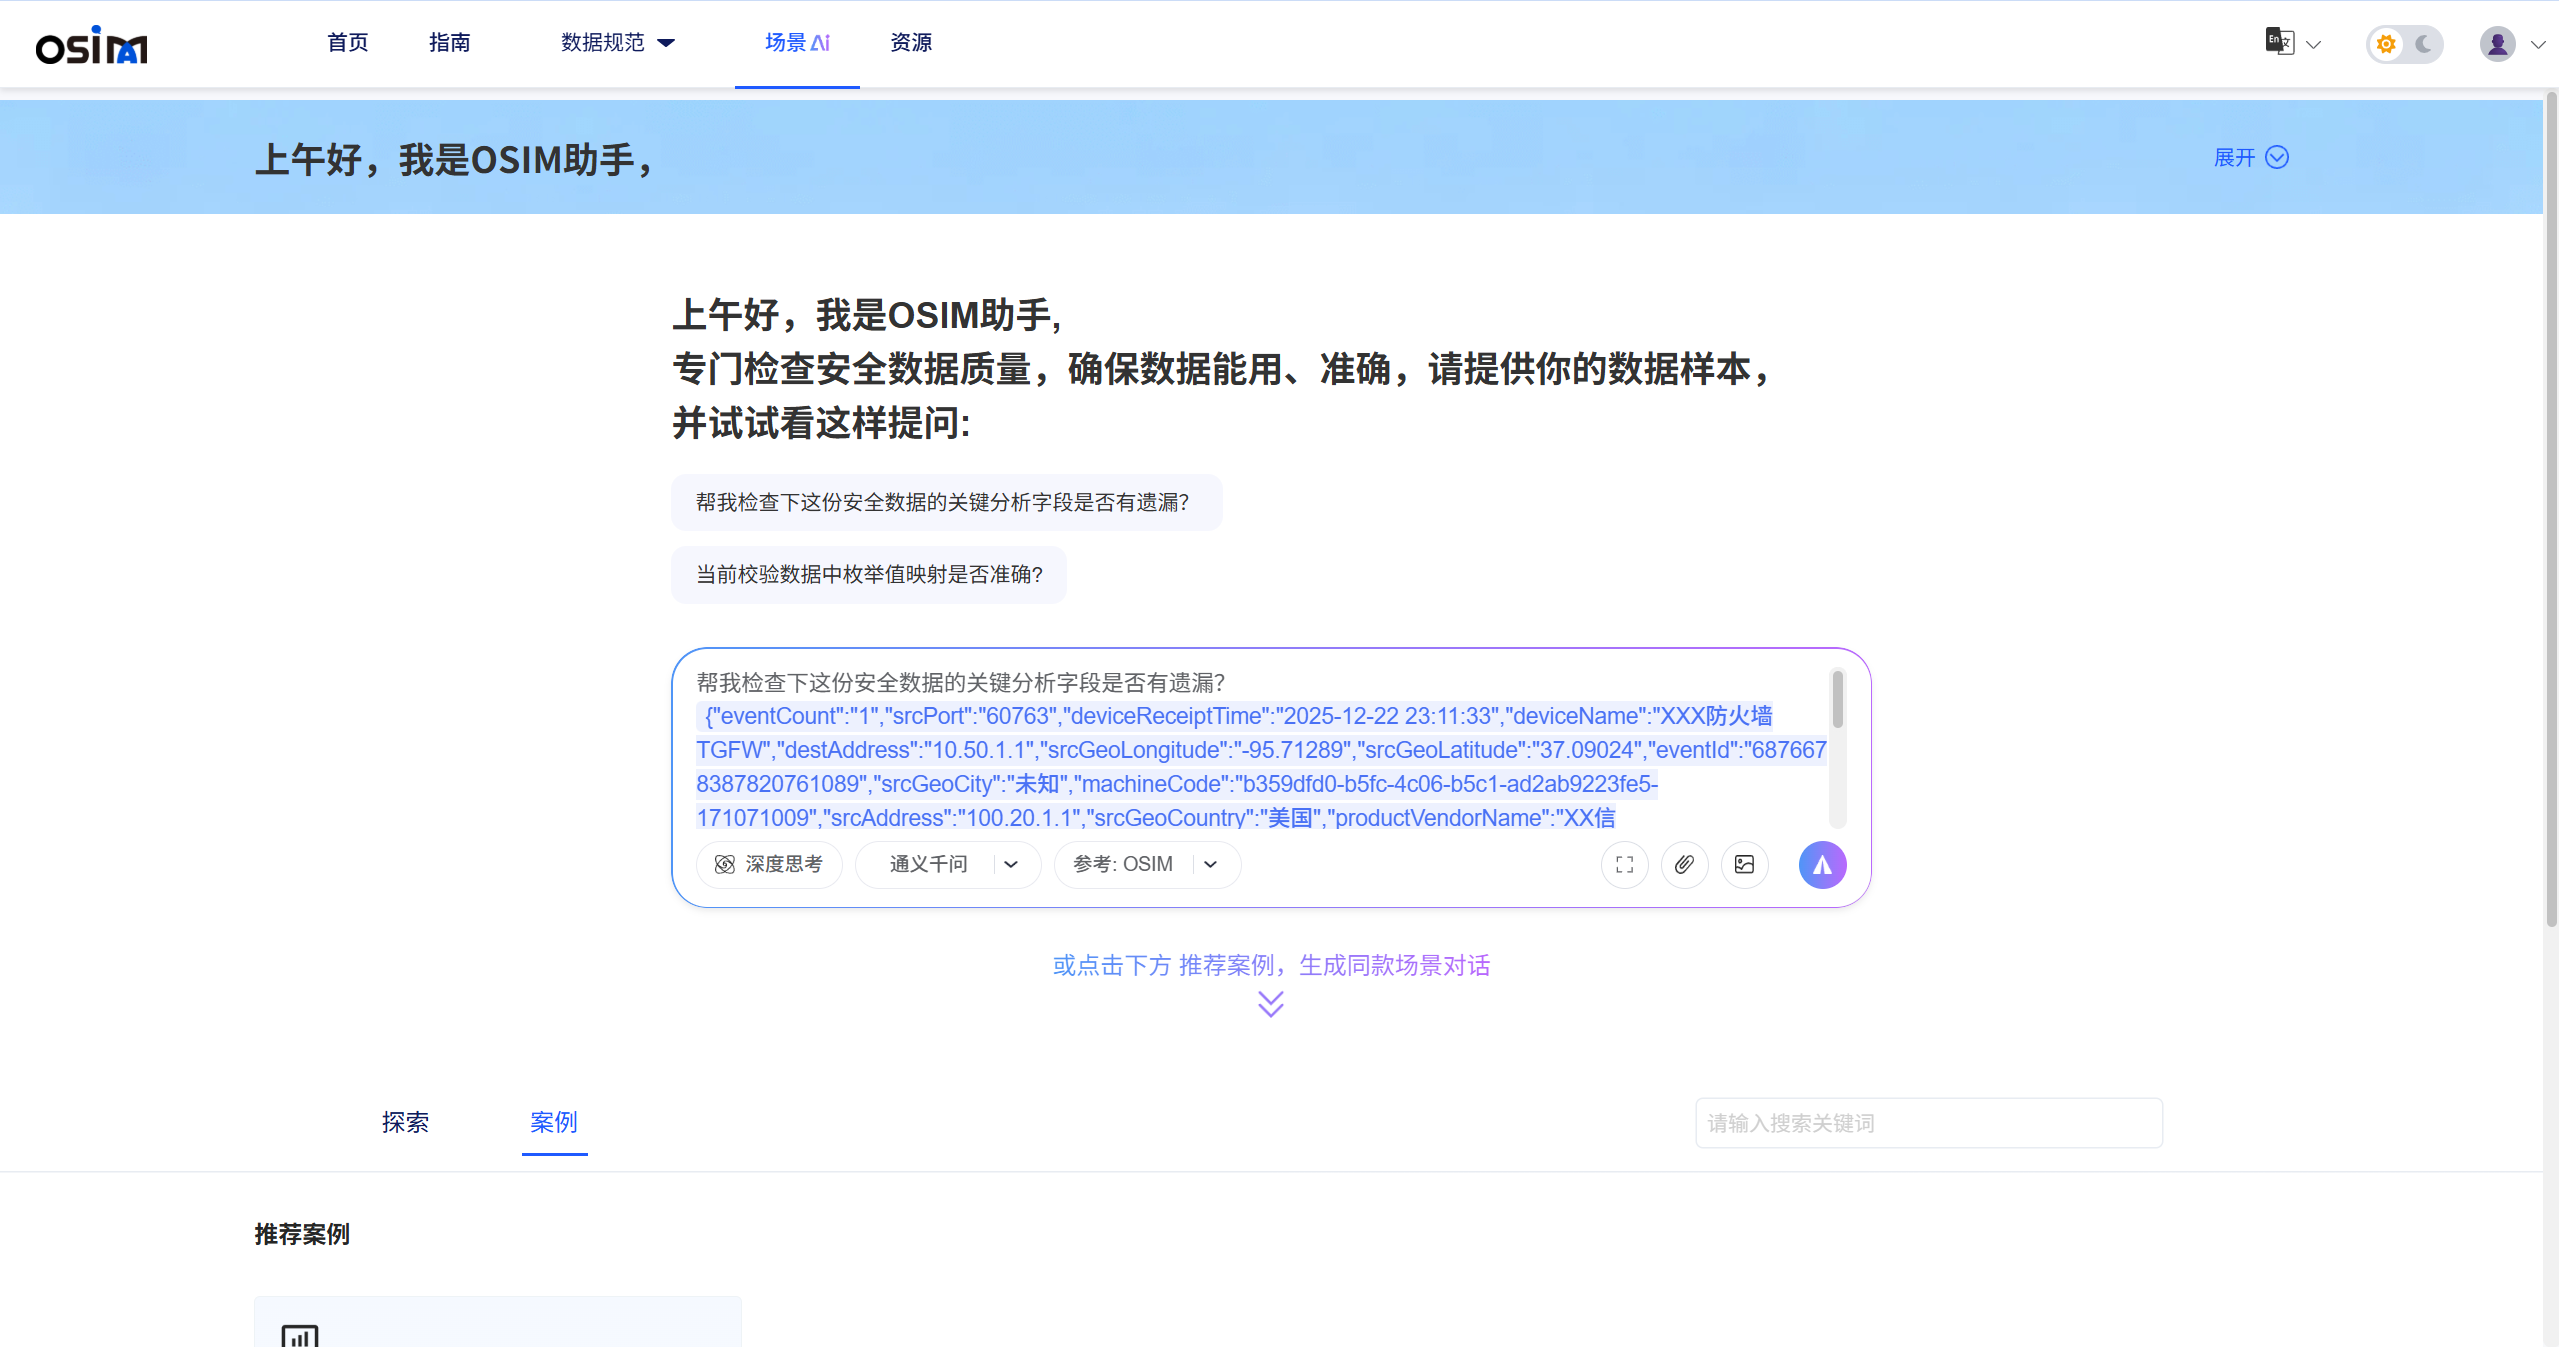Viewport: 2559px width, 1347px height.
Task: Switch to the 案例 tab
Action: pos(554,1122)
